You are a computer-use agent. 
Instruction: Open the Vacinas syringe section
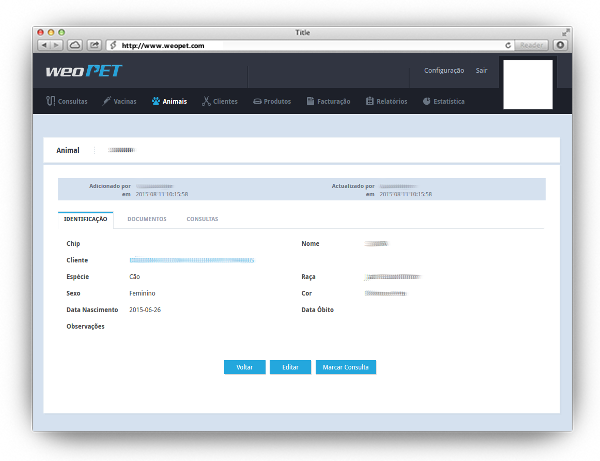click(119, 101)
